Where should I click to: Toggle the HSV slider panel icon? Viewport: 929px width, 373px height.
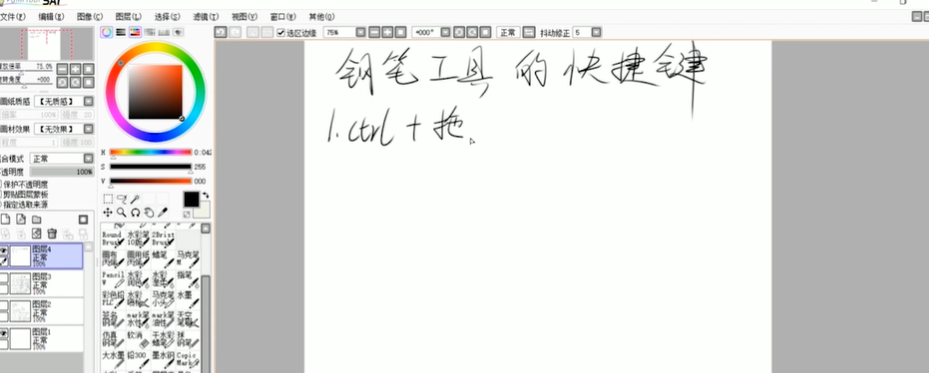[x=135, y=32]
